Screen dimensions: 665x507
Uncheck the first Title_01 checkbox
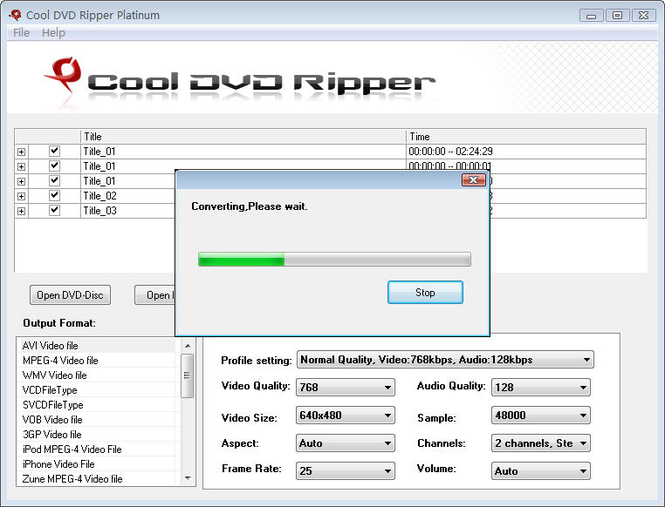54,151
